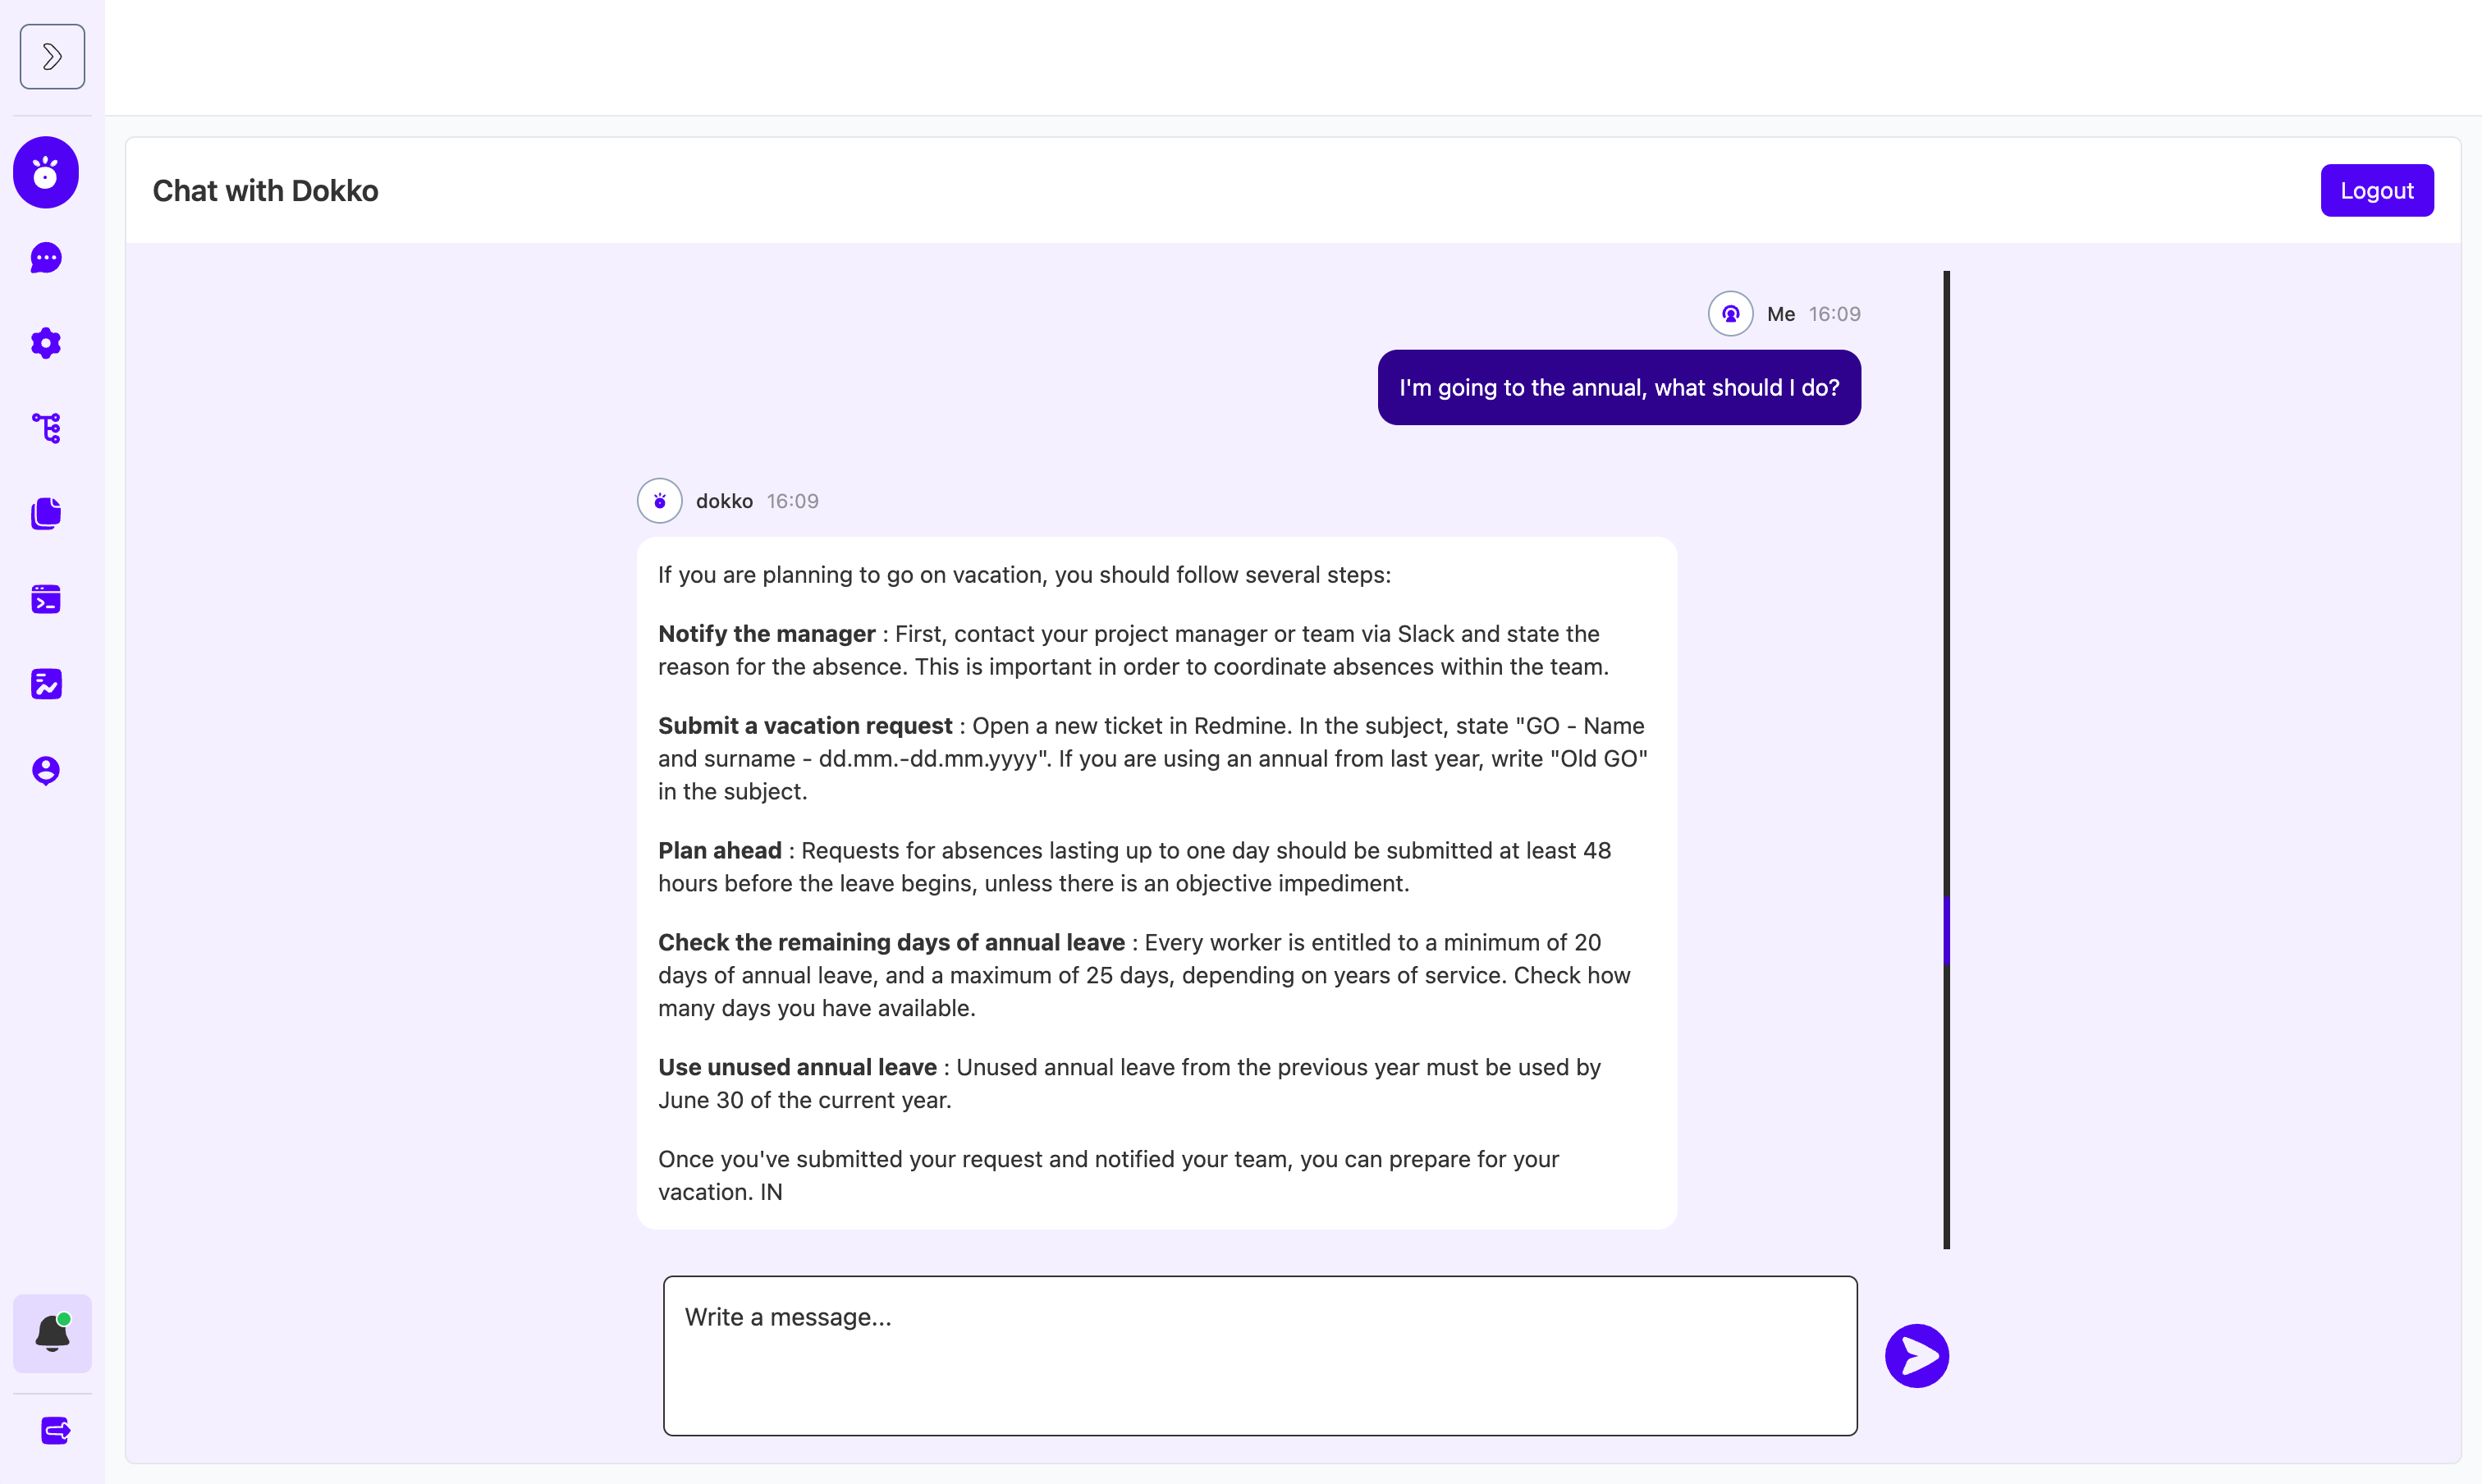Viewport: 2482px width, 1484px height.
Task: Click the Chat with Dokko heading
Action: 265,190
